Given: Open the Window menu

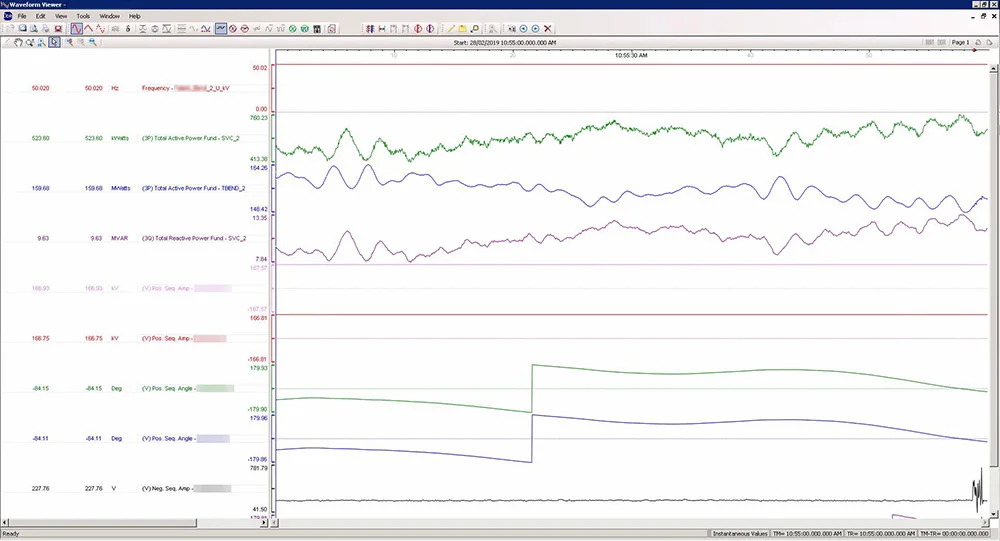Looking at the screenshot, I should [x=110, y=16].
